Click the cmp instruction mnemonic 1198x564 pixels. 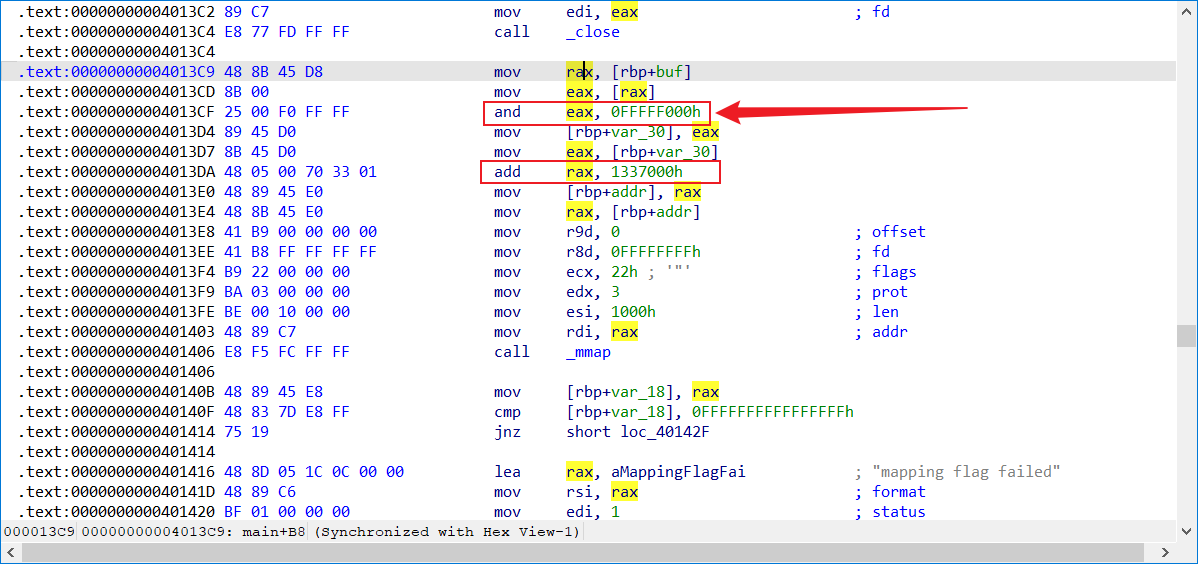[x=507, y=412]
